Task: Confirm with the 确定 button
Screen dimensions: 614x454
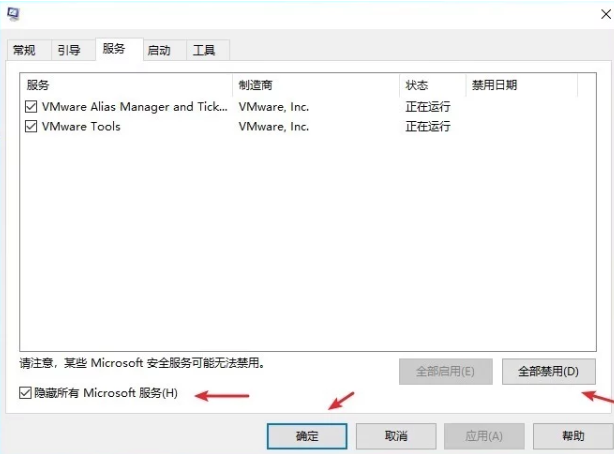Action: click(307, 436)
